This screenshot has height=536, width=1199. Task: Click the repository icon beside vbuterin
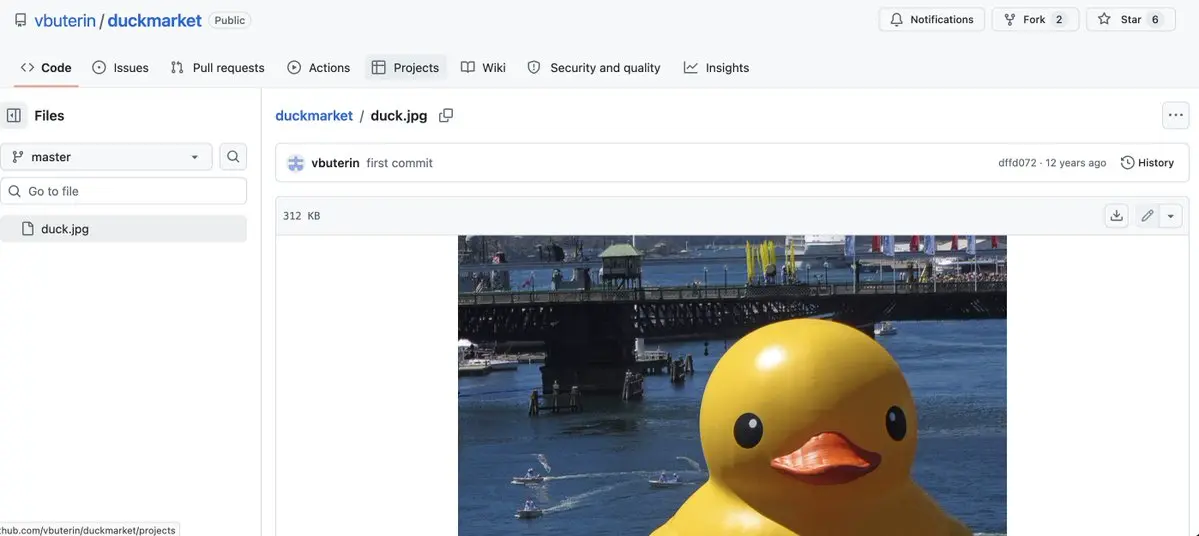point(21,20)
